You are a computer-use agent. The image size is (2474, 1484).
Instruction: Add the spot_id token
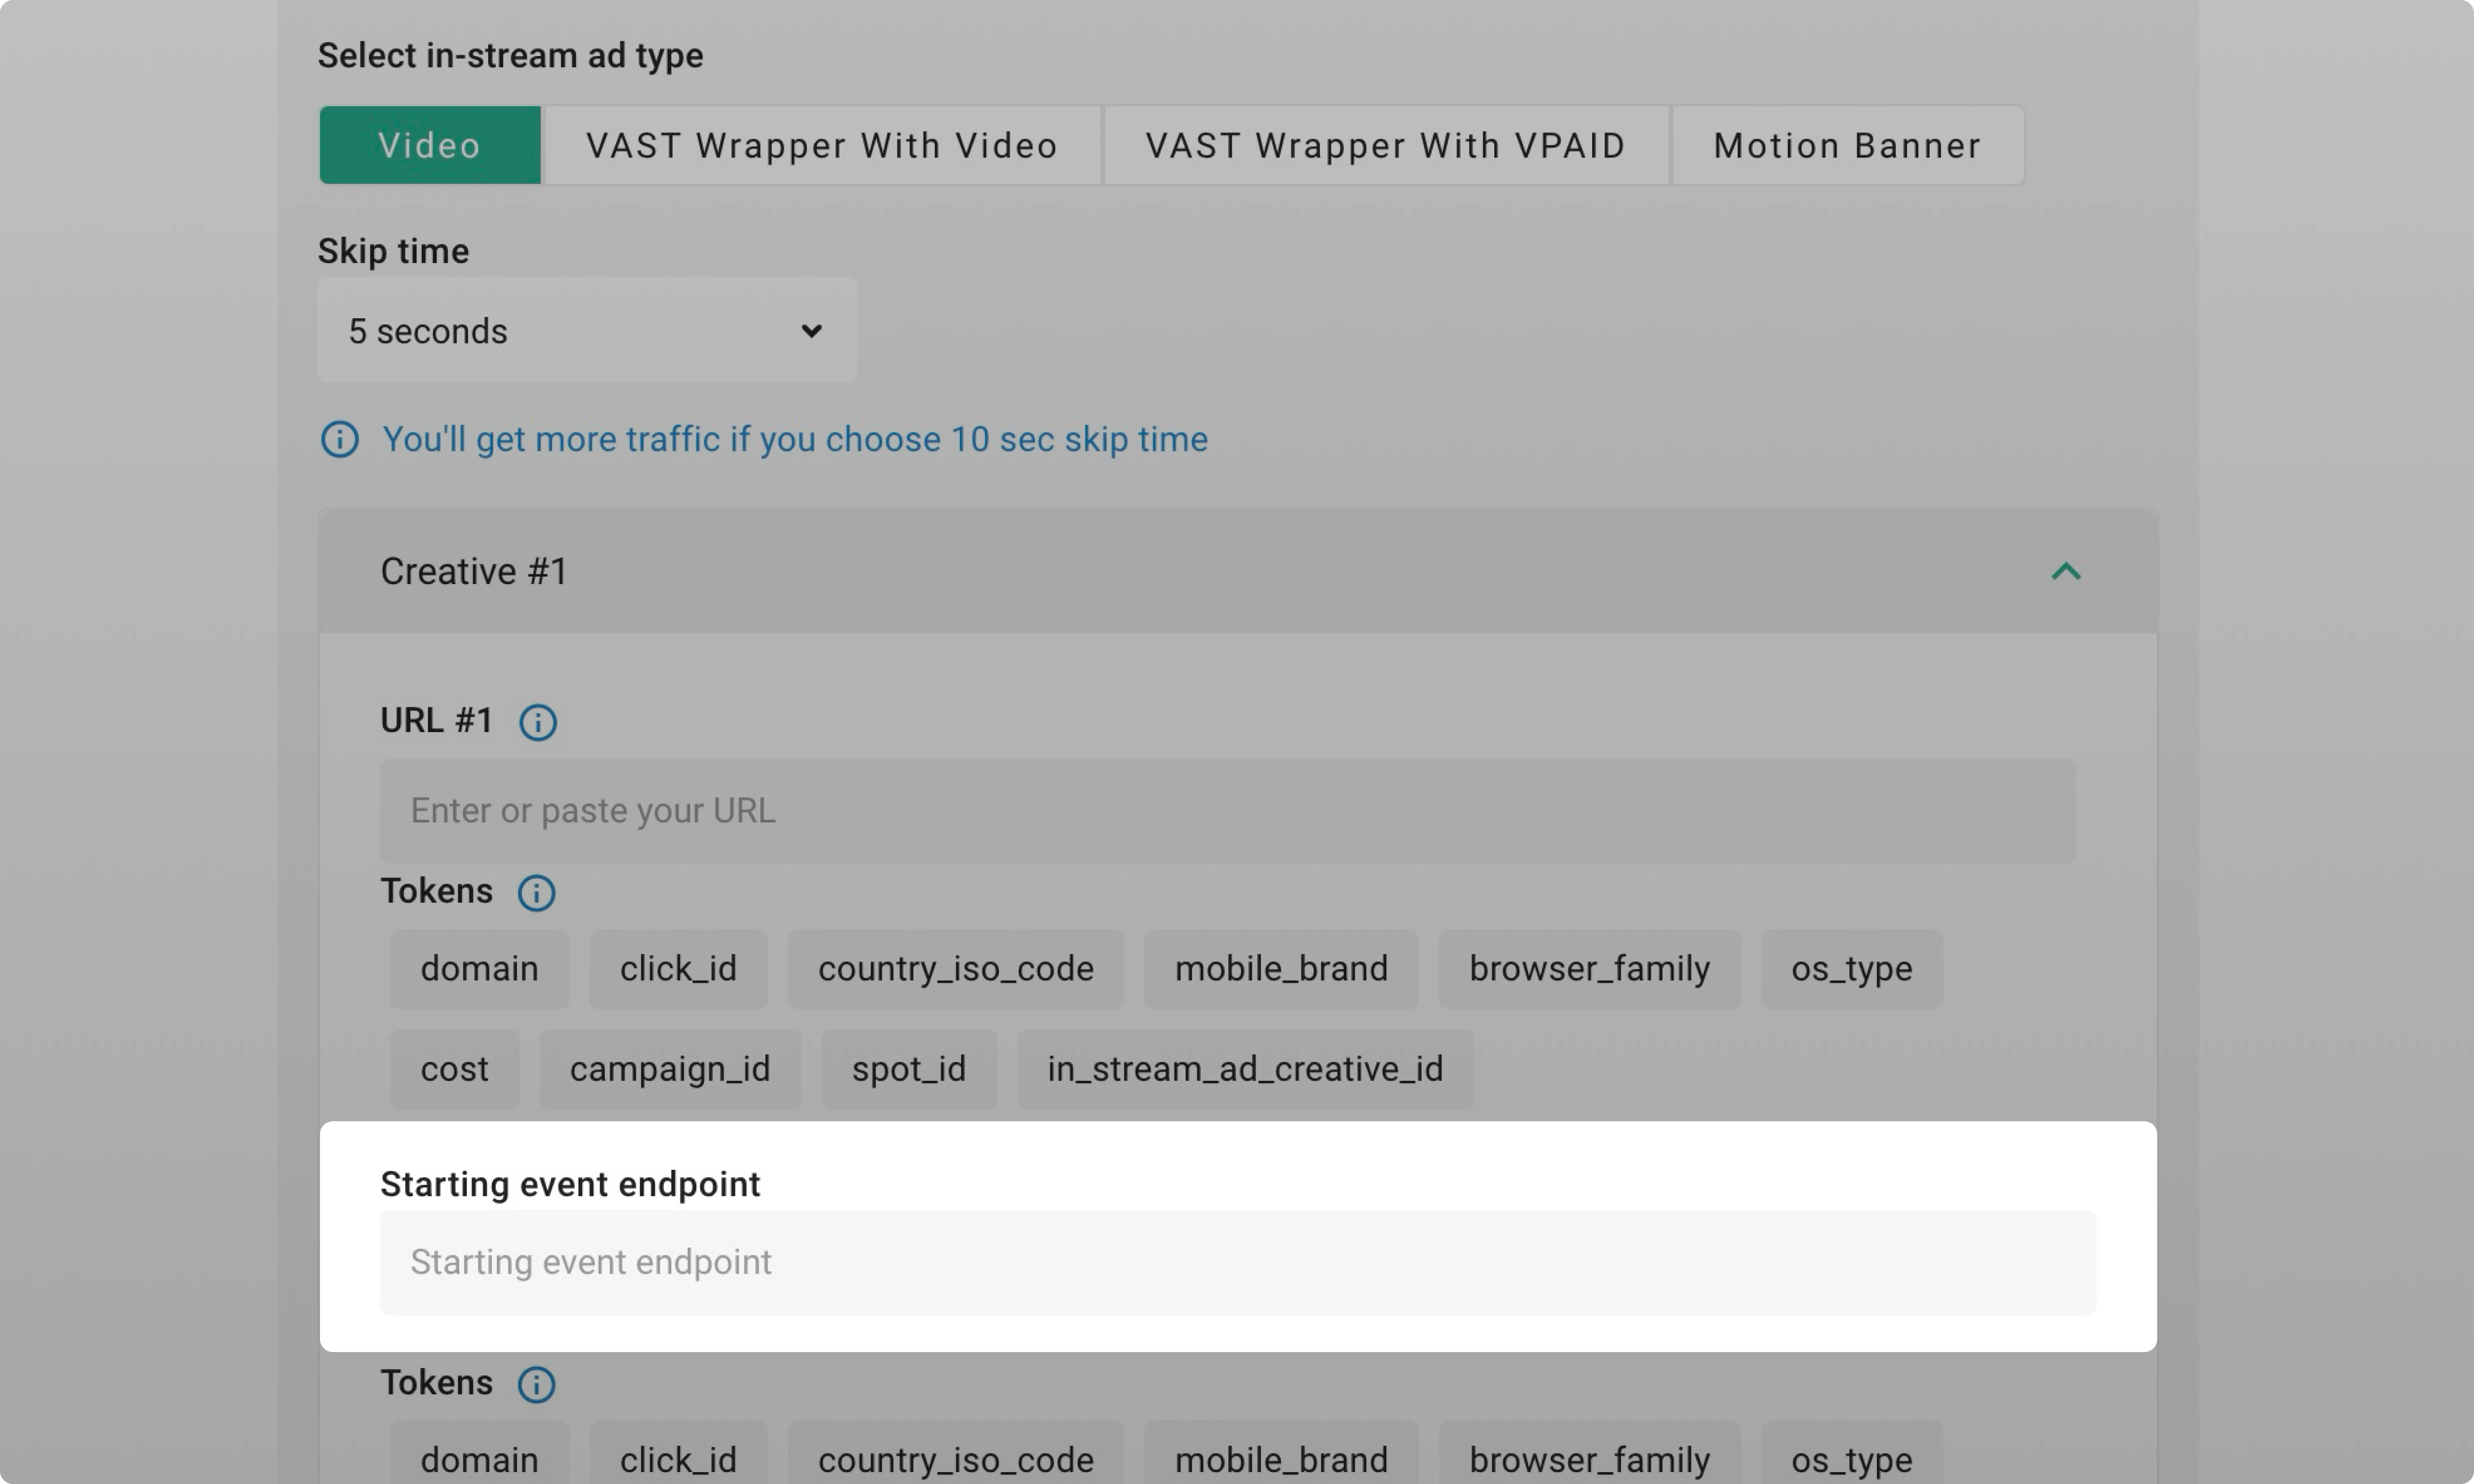pyautogui.click(x=908, y=1068)
